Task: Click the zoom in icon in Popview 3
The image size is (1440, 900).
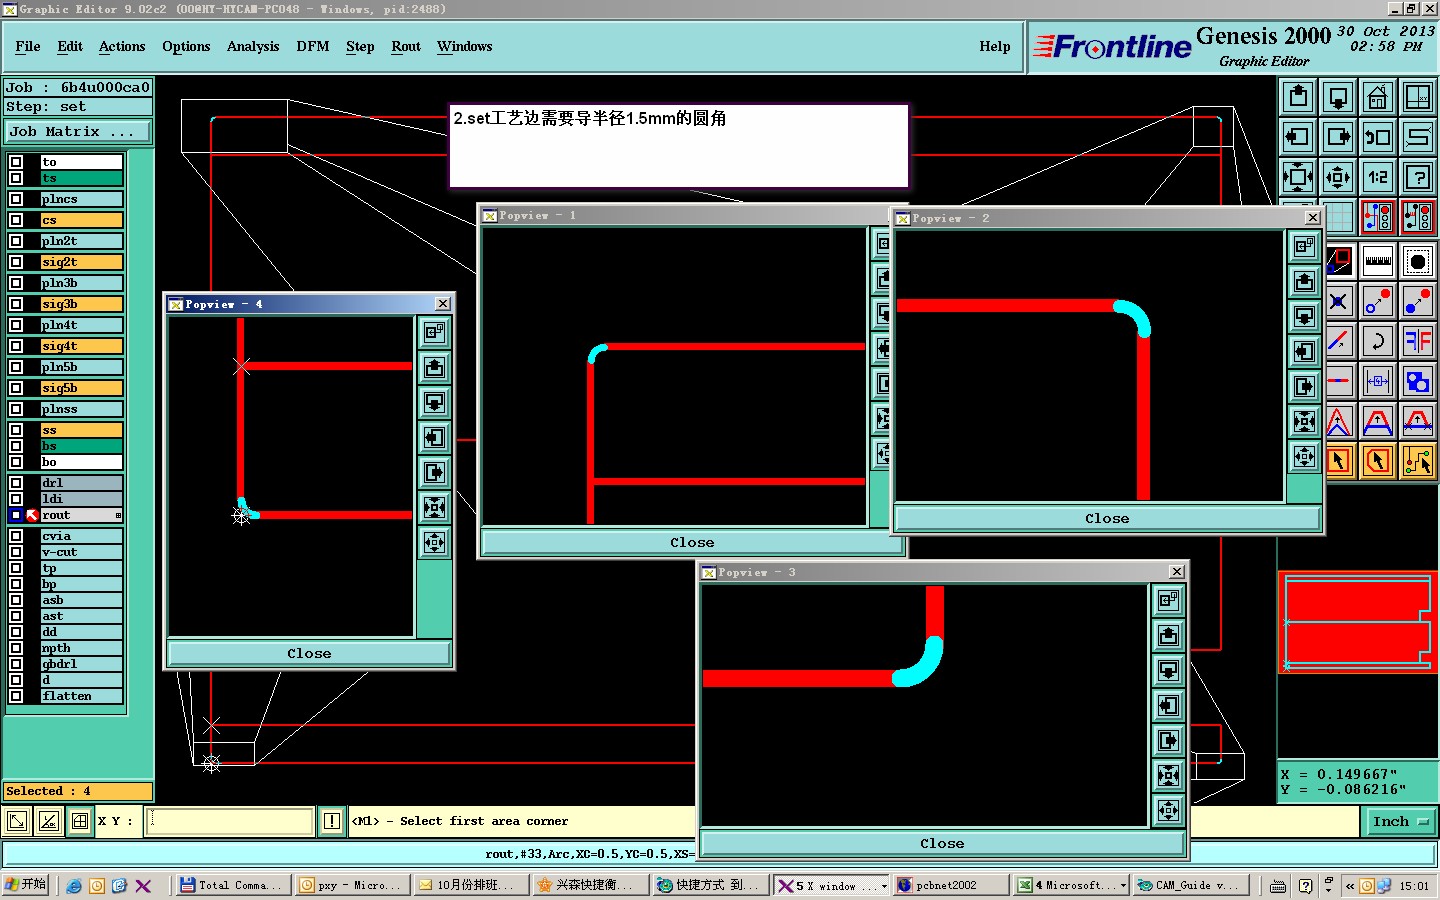Action: click(x=1168, y=776)
